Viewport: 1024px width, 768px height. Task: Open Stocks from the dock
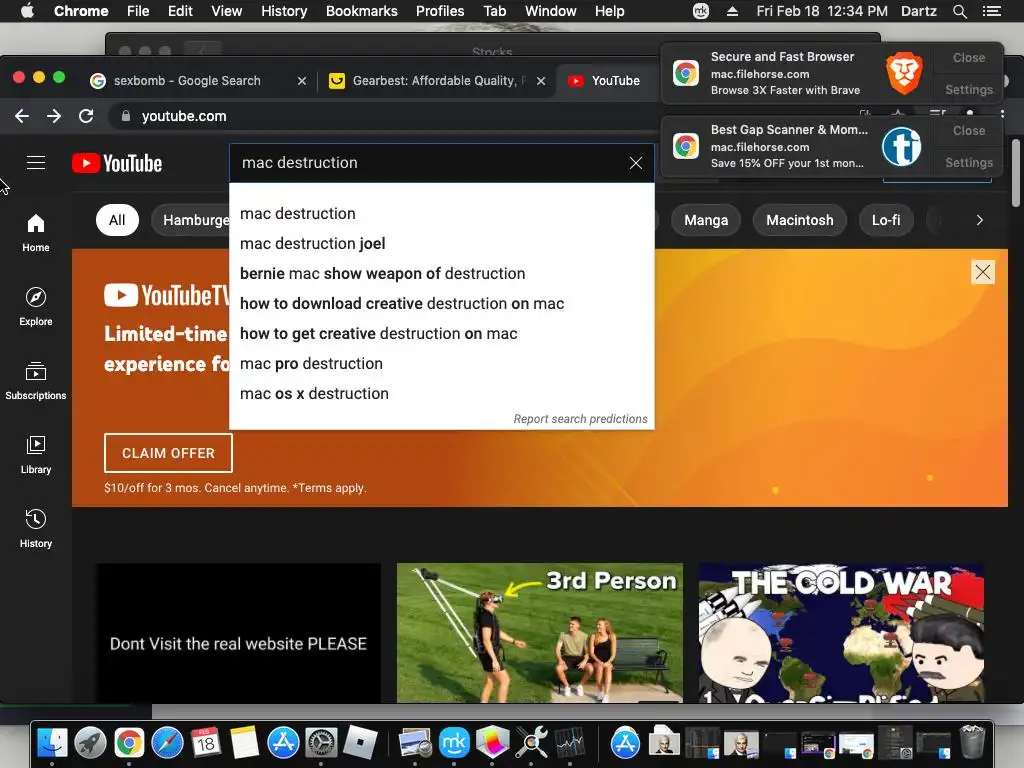[x=569, y=743]
